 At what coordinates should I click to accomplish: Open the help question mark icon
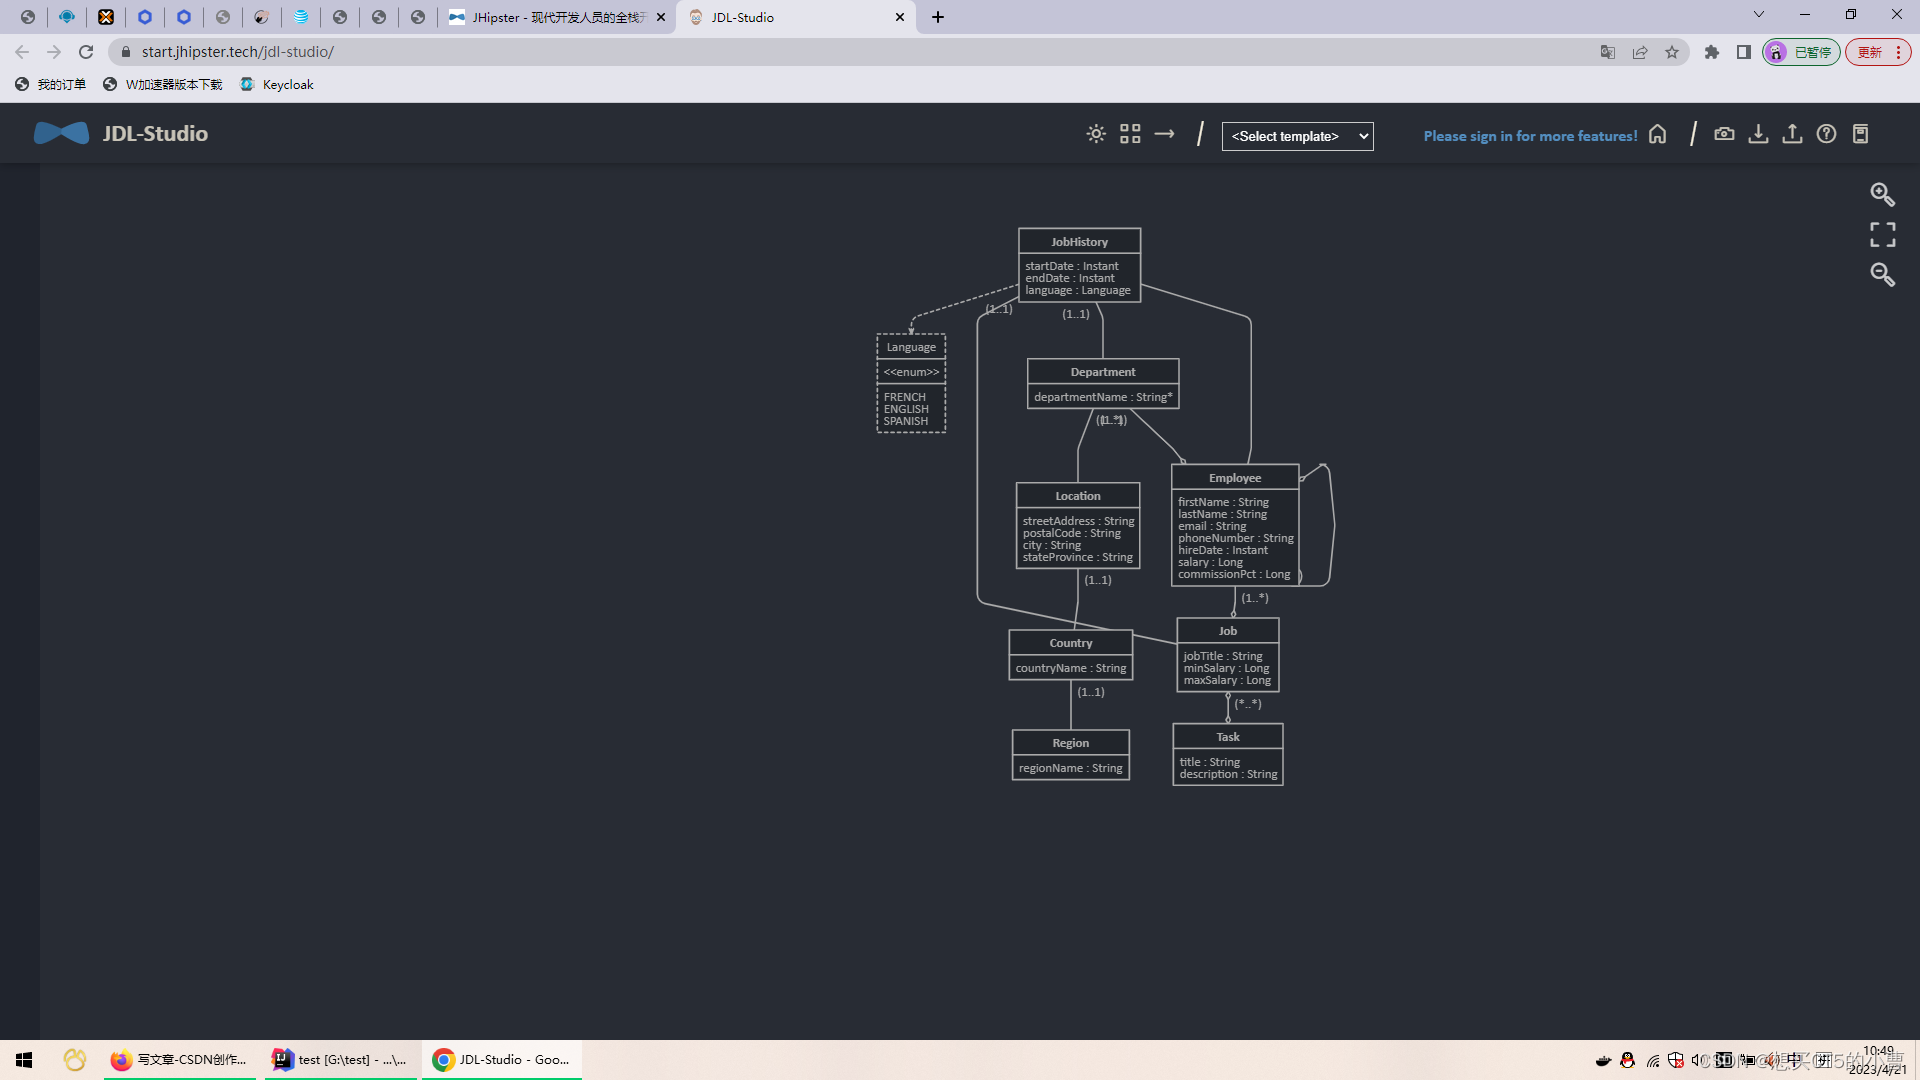(1826, 134)
